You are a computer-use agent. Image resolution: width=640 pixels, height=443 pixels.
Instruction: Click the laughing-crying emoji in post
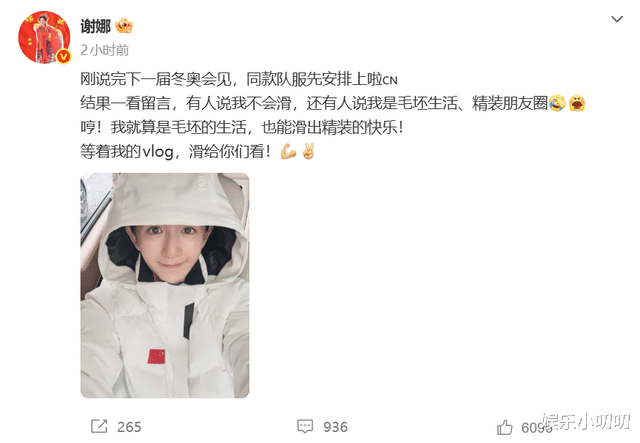[558, 103]
